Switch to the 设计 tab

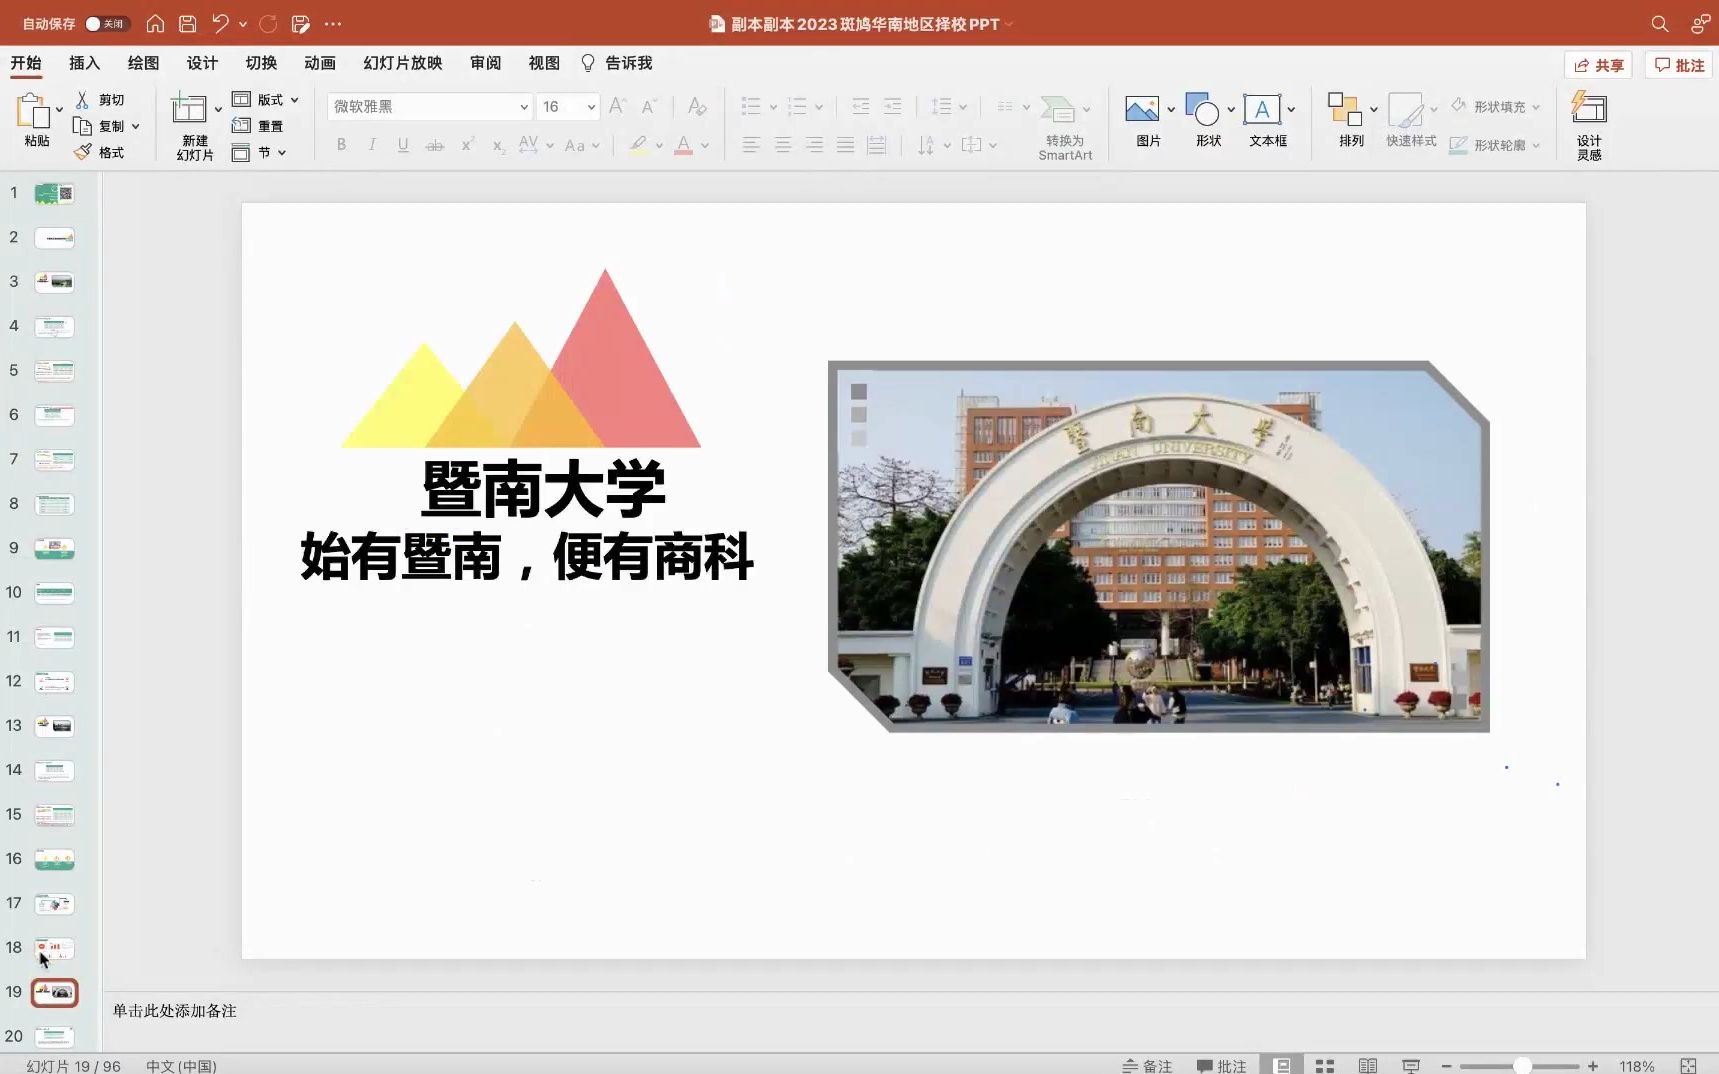[202, 63]
